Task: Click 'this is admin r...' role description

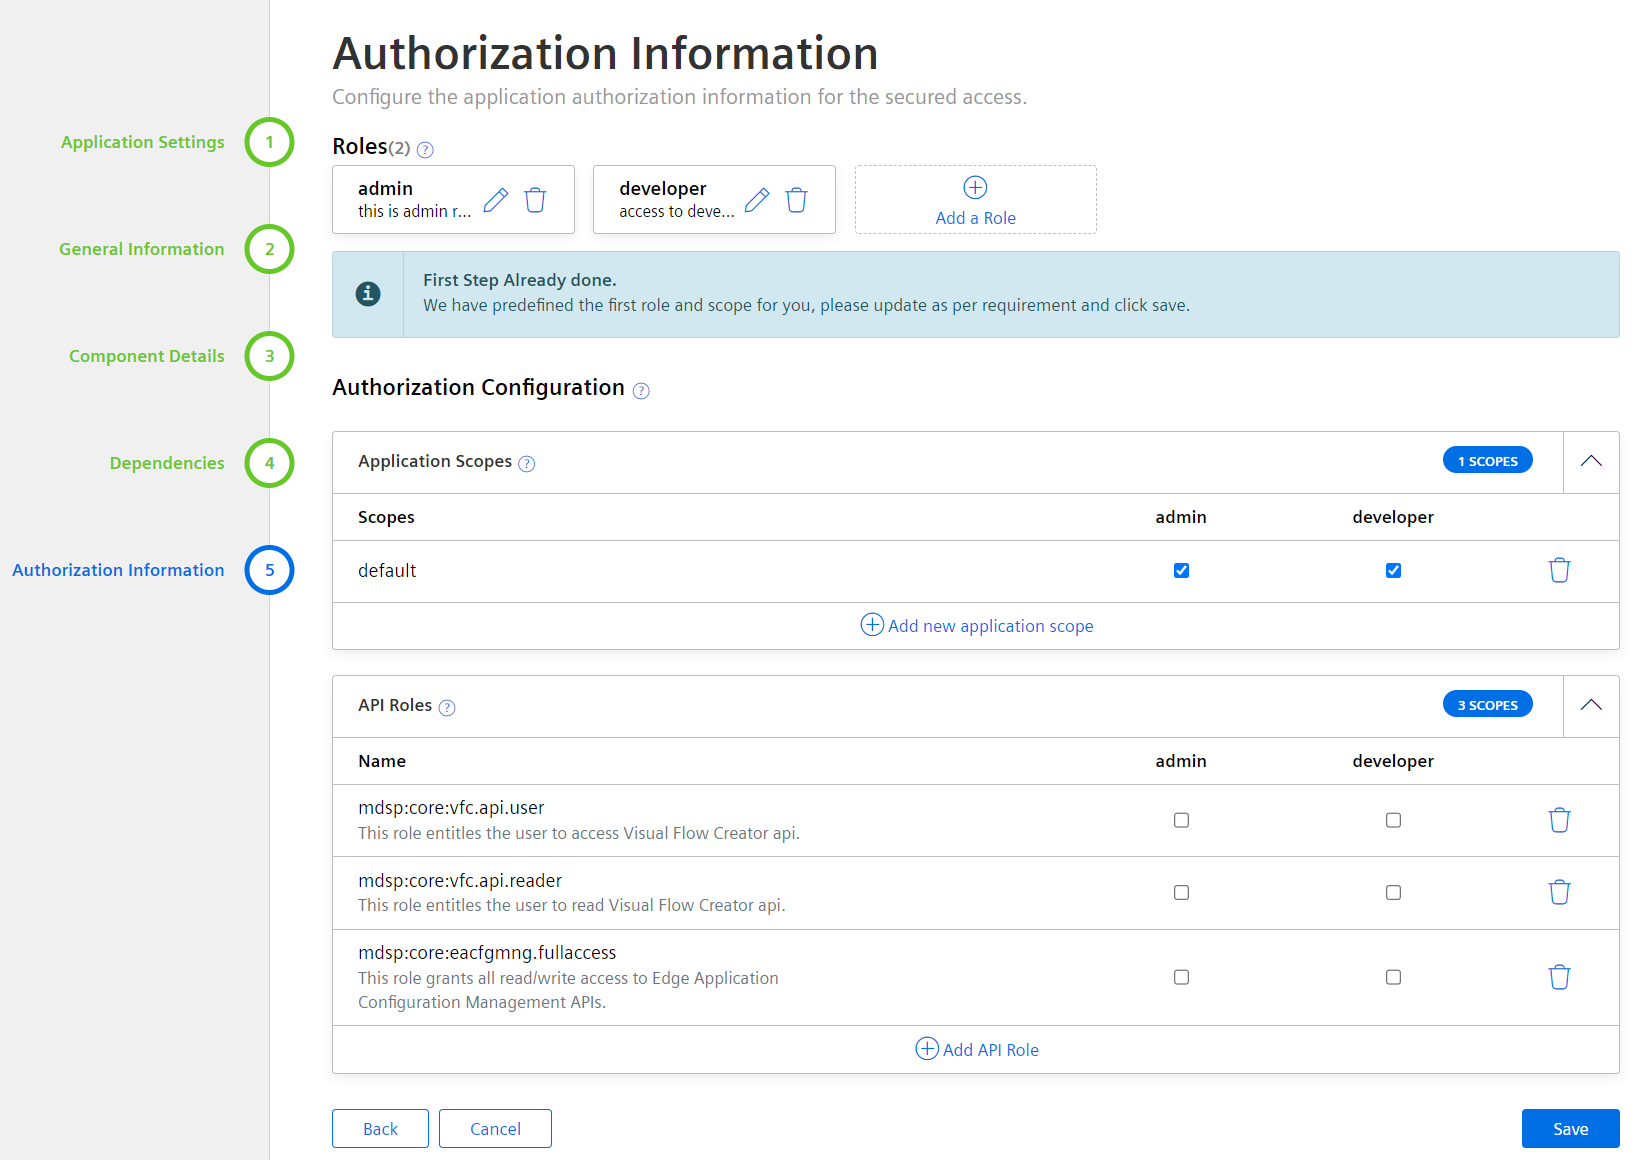Action: click(414, 211)
